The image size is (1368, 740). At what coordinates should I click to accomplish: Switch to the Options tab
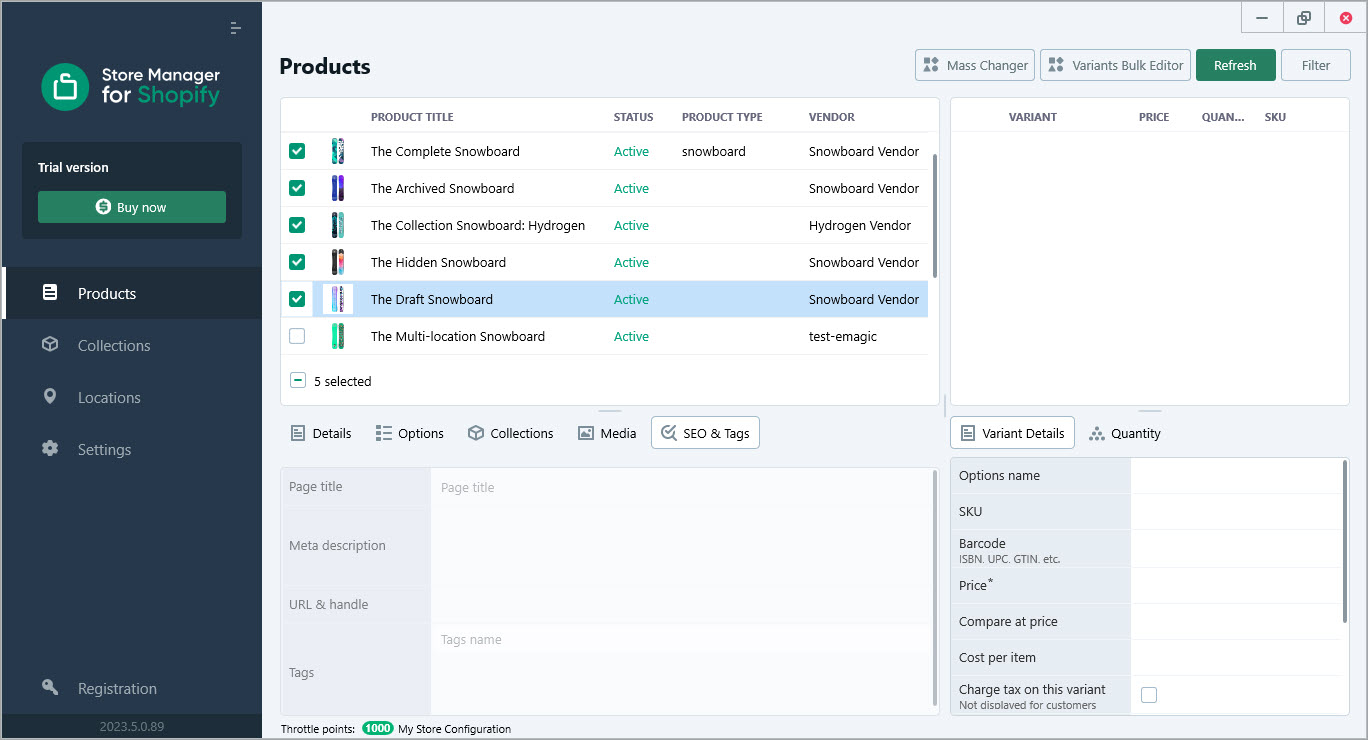coord(410,433)
